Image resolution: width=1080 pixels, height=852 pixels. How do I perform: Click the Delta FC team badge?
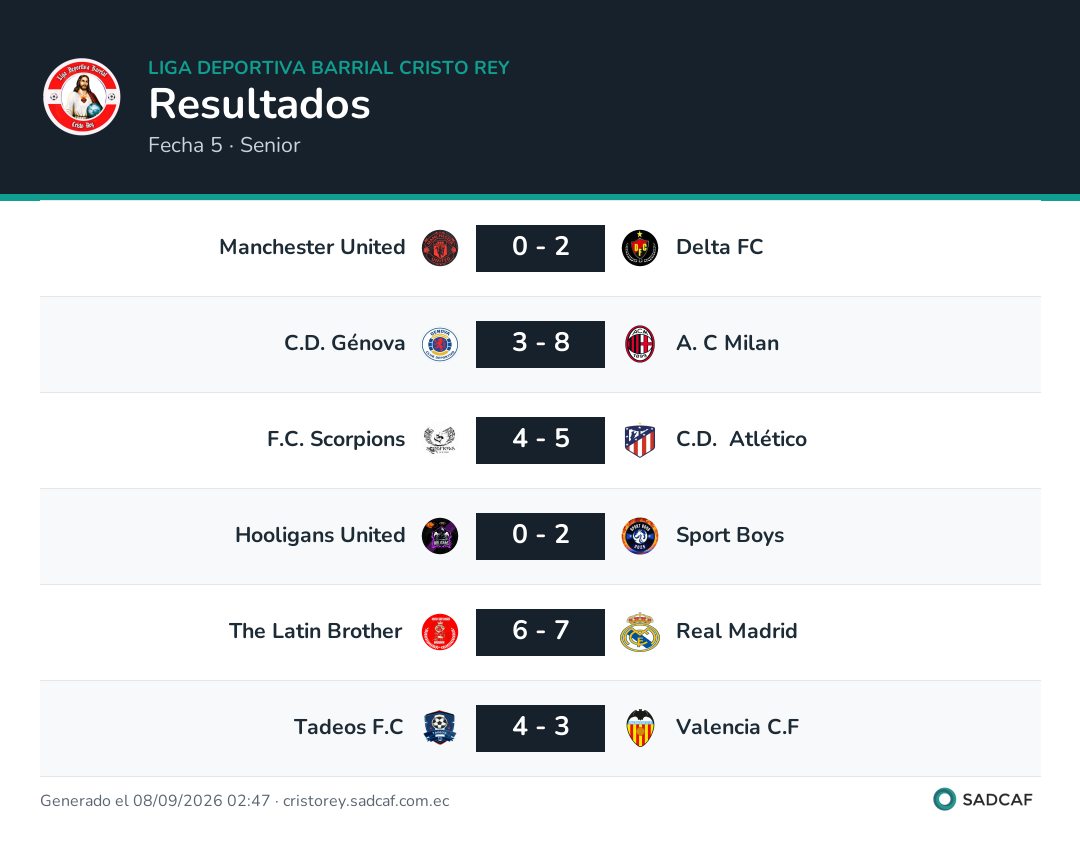pyautogui.click(x=640, y=248)
